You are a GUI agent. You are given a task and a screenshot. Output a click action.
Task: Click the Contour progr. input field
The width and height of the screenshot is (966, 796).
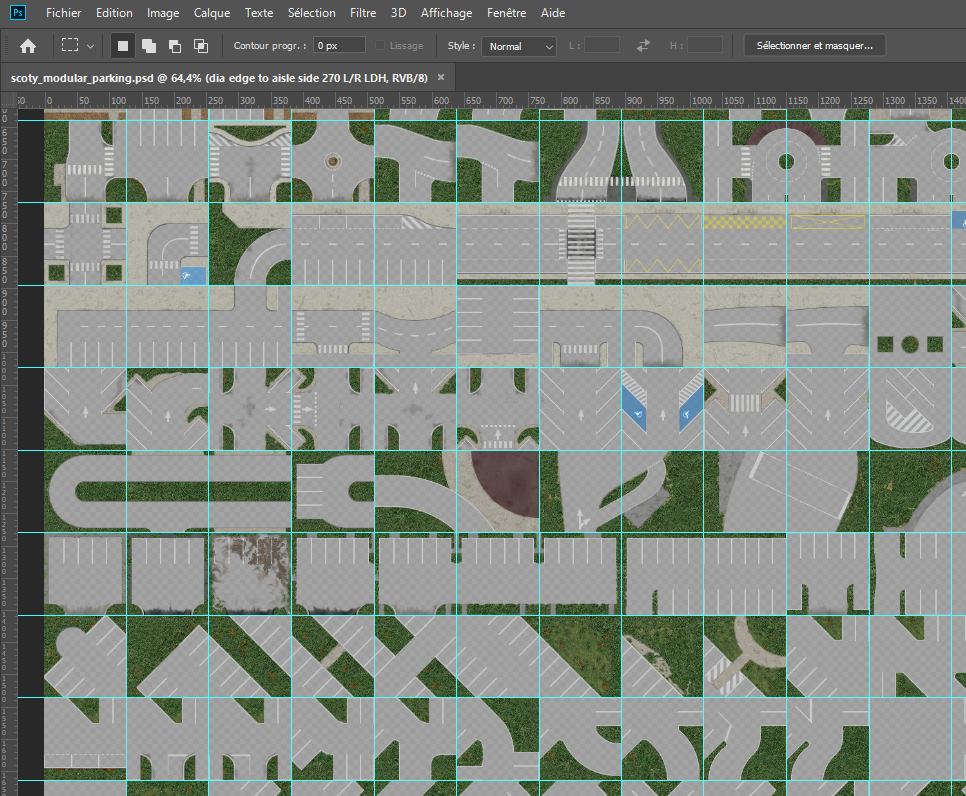[339, 46]
